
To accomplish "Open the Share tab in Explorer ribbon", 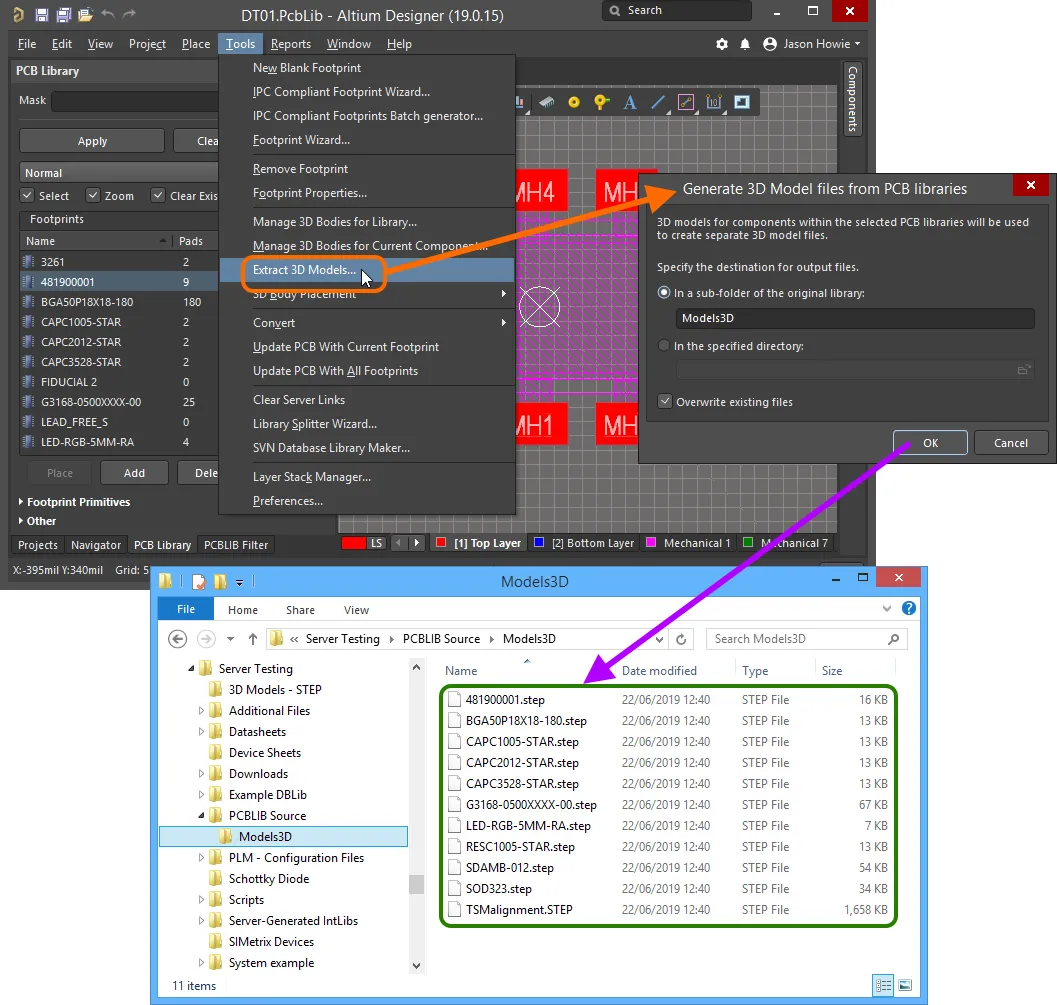I will [300, 610].
